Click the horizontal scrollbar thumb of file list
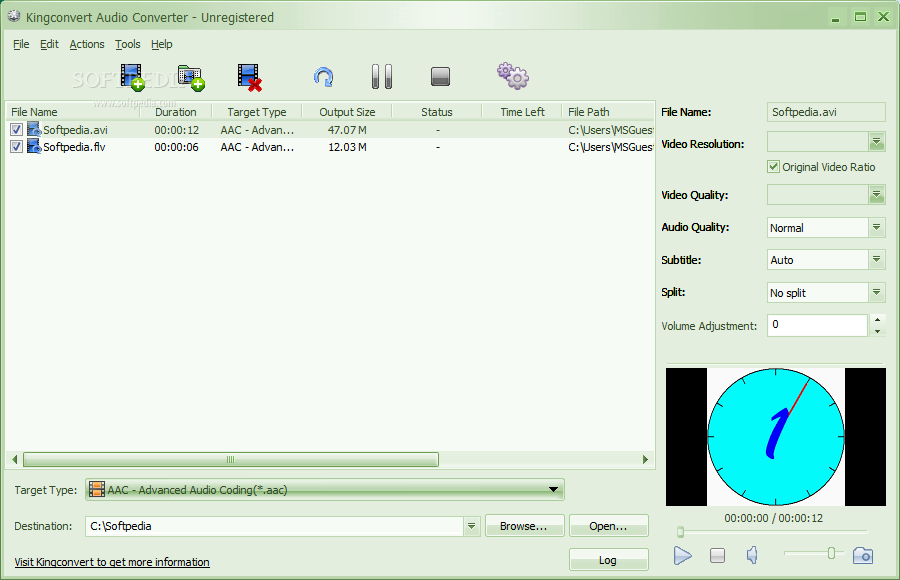 tap(231, 459)
